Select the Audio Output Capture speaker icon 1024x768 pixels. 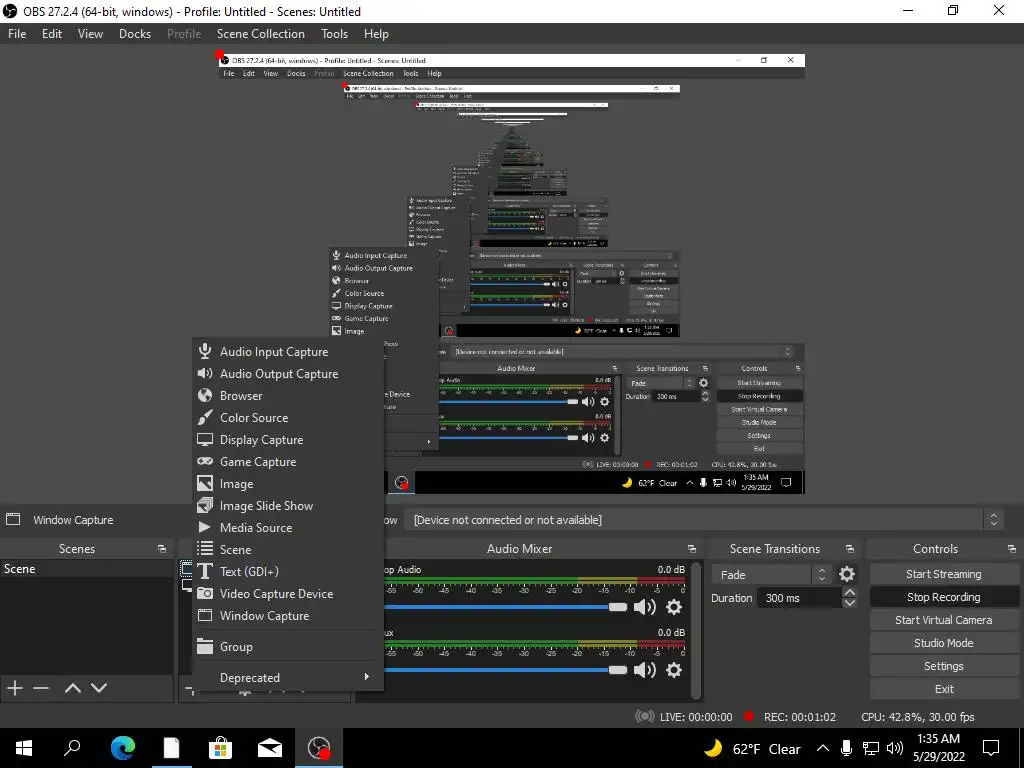click(205, 374)
